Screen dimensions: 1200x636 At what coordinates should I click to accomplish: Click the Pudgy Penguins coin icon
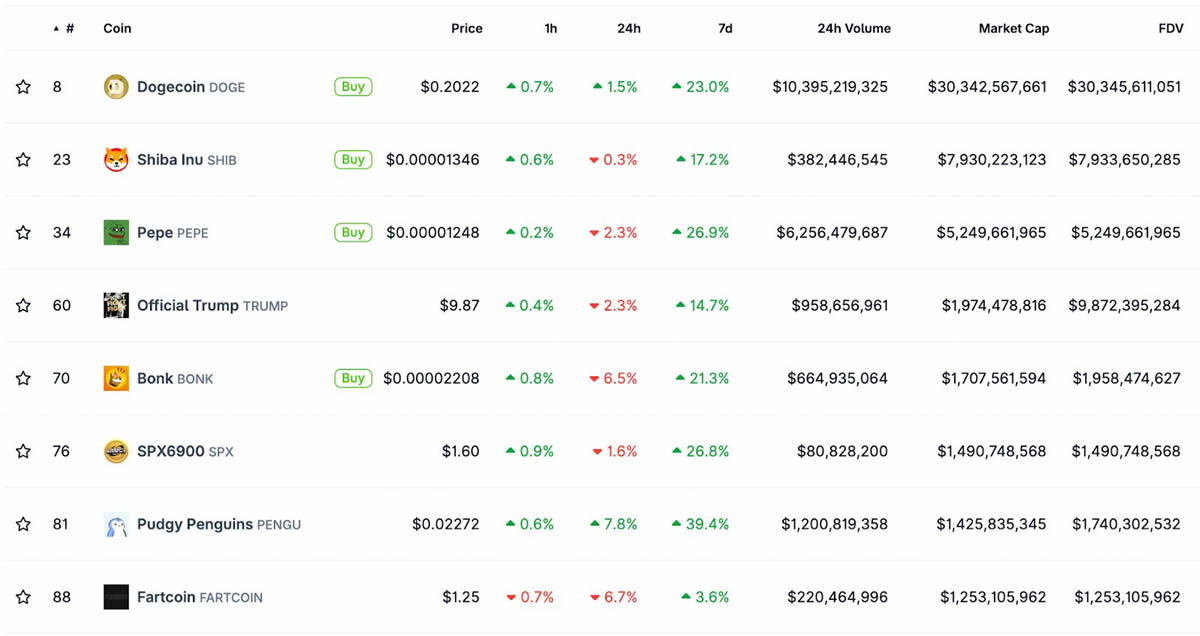pyautogui.click(x=116, y=525)
